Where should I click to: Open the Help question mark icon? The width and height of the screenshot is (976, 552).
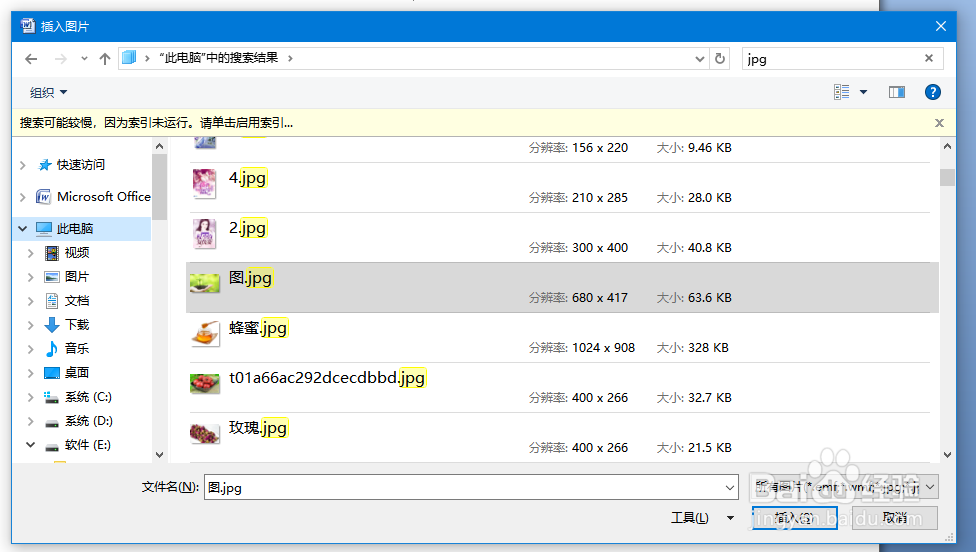click(933, 92)
